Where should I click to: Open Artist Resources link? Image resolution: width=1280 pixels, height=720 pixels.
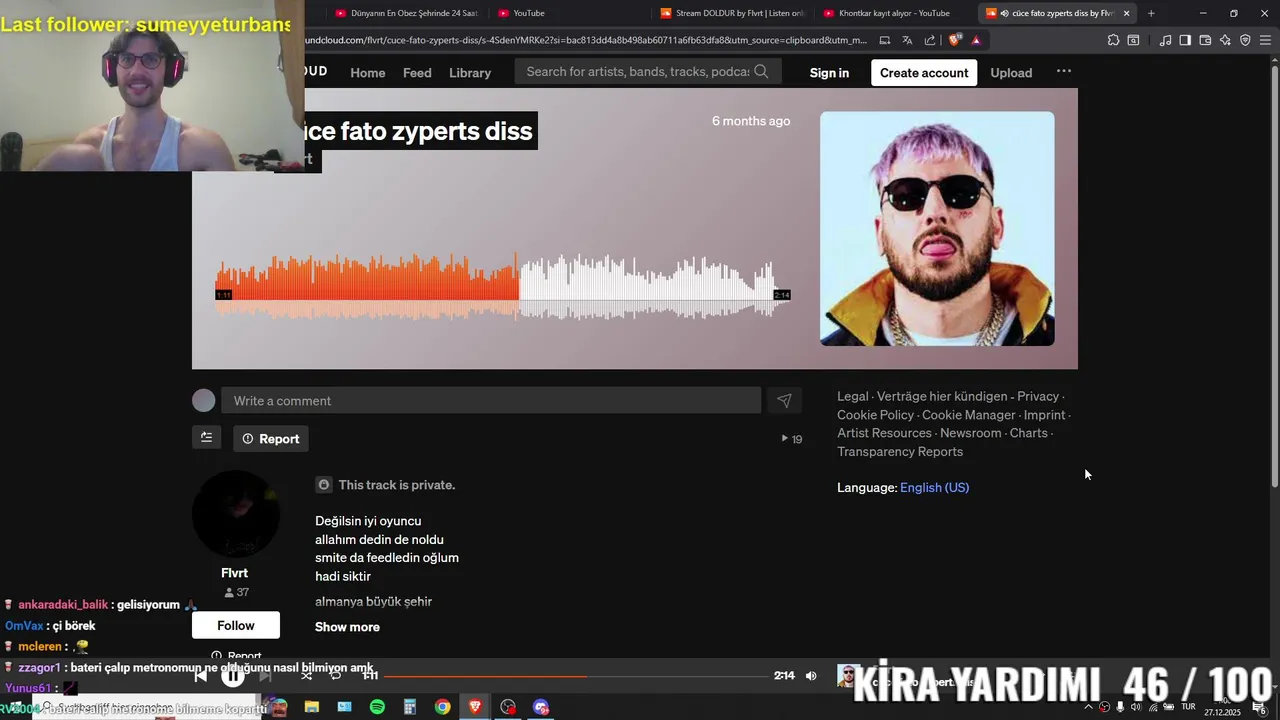pos(884,433)
